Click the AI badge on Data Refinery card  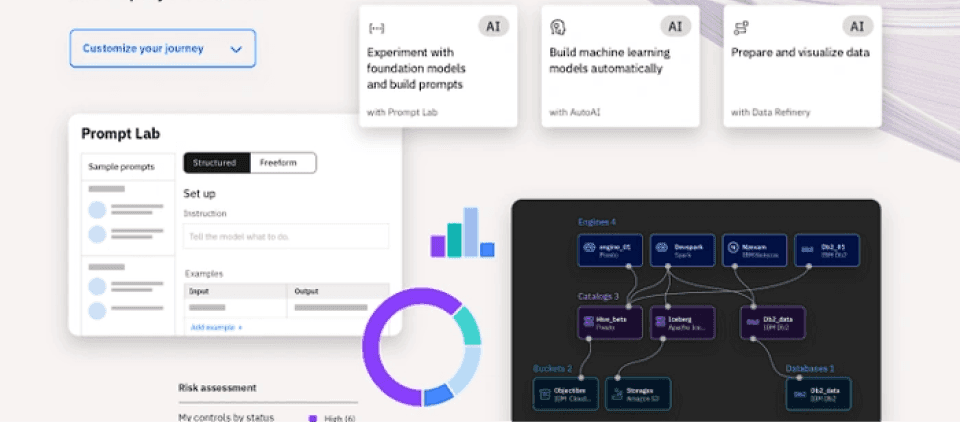pos(857,26)
